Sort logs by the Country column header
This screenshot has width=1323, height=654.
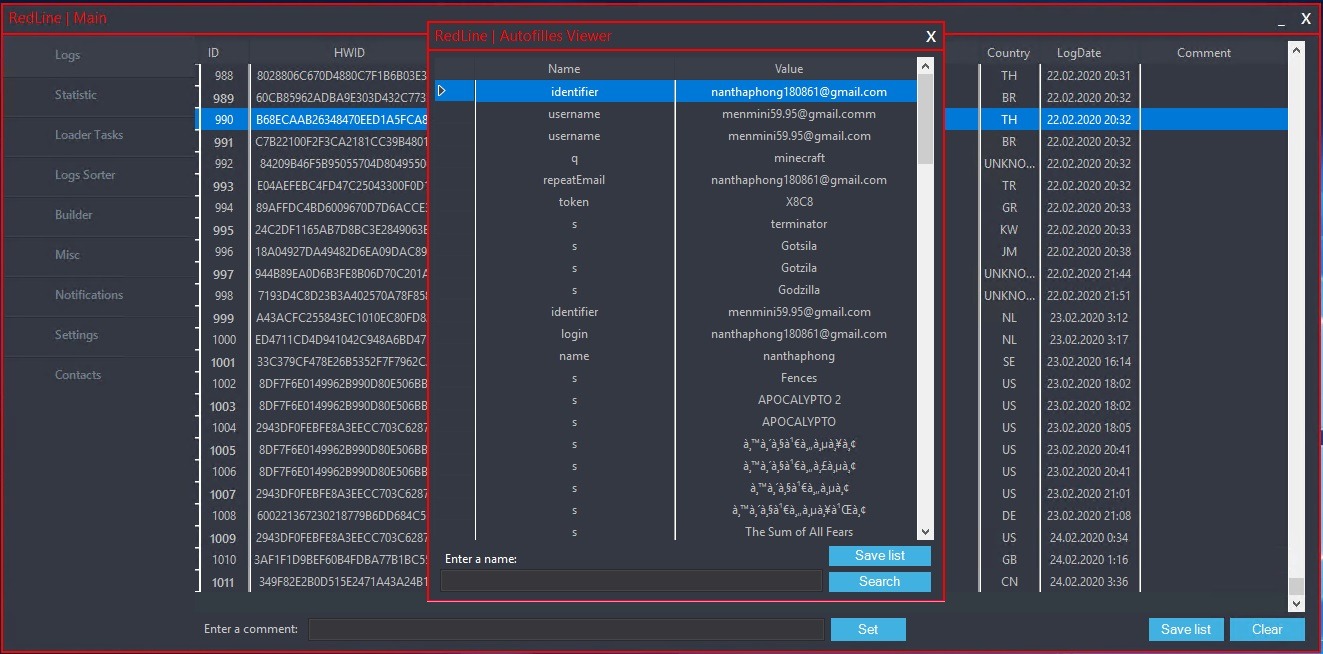click(1008, 53)
